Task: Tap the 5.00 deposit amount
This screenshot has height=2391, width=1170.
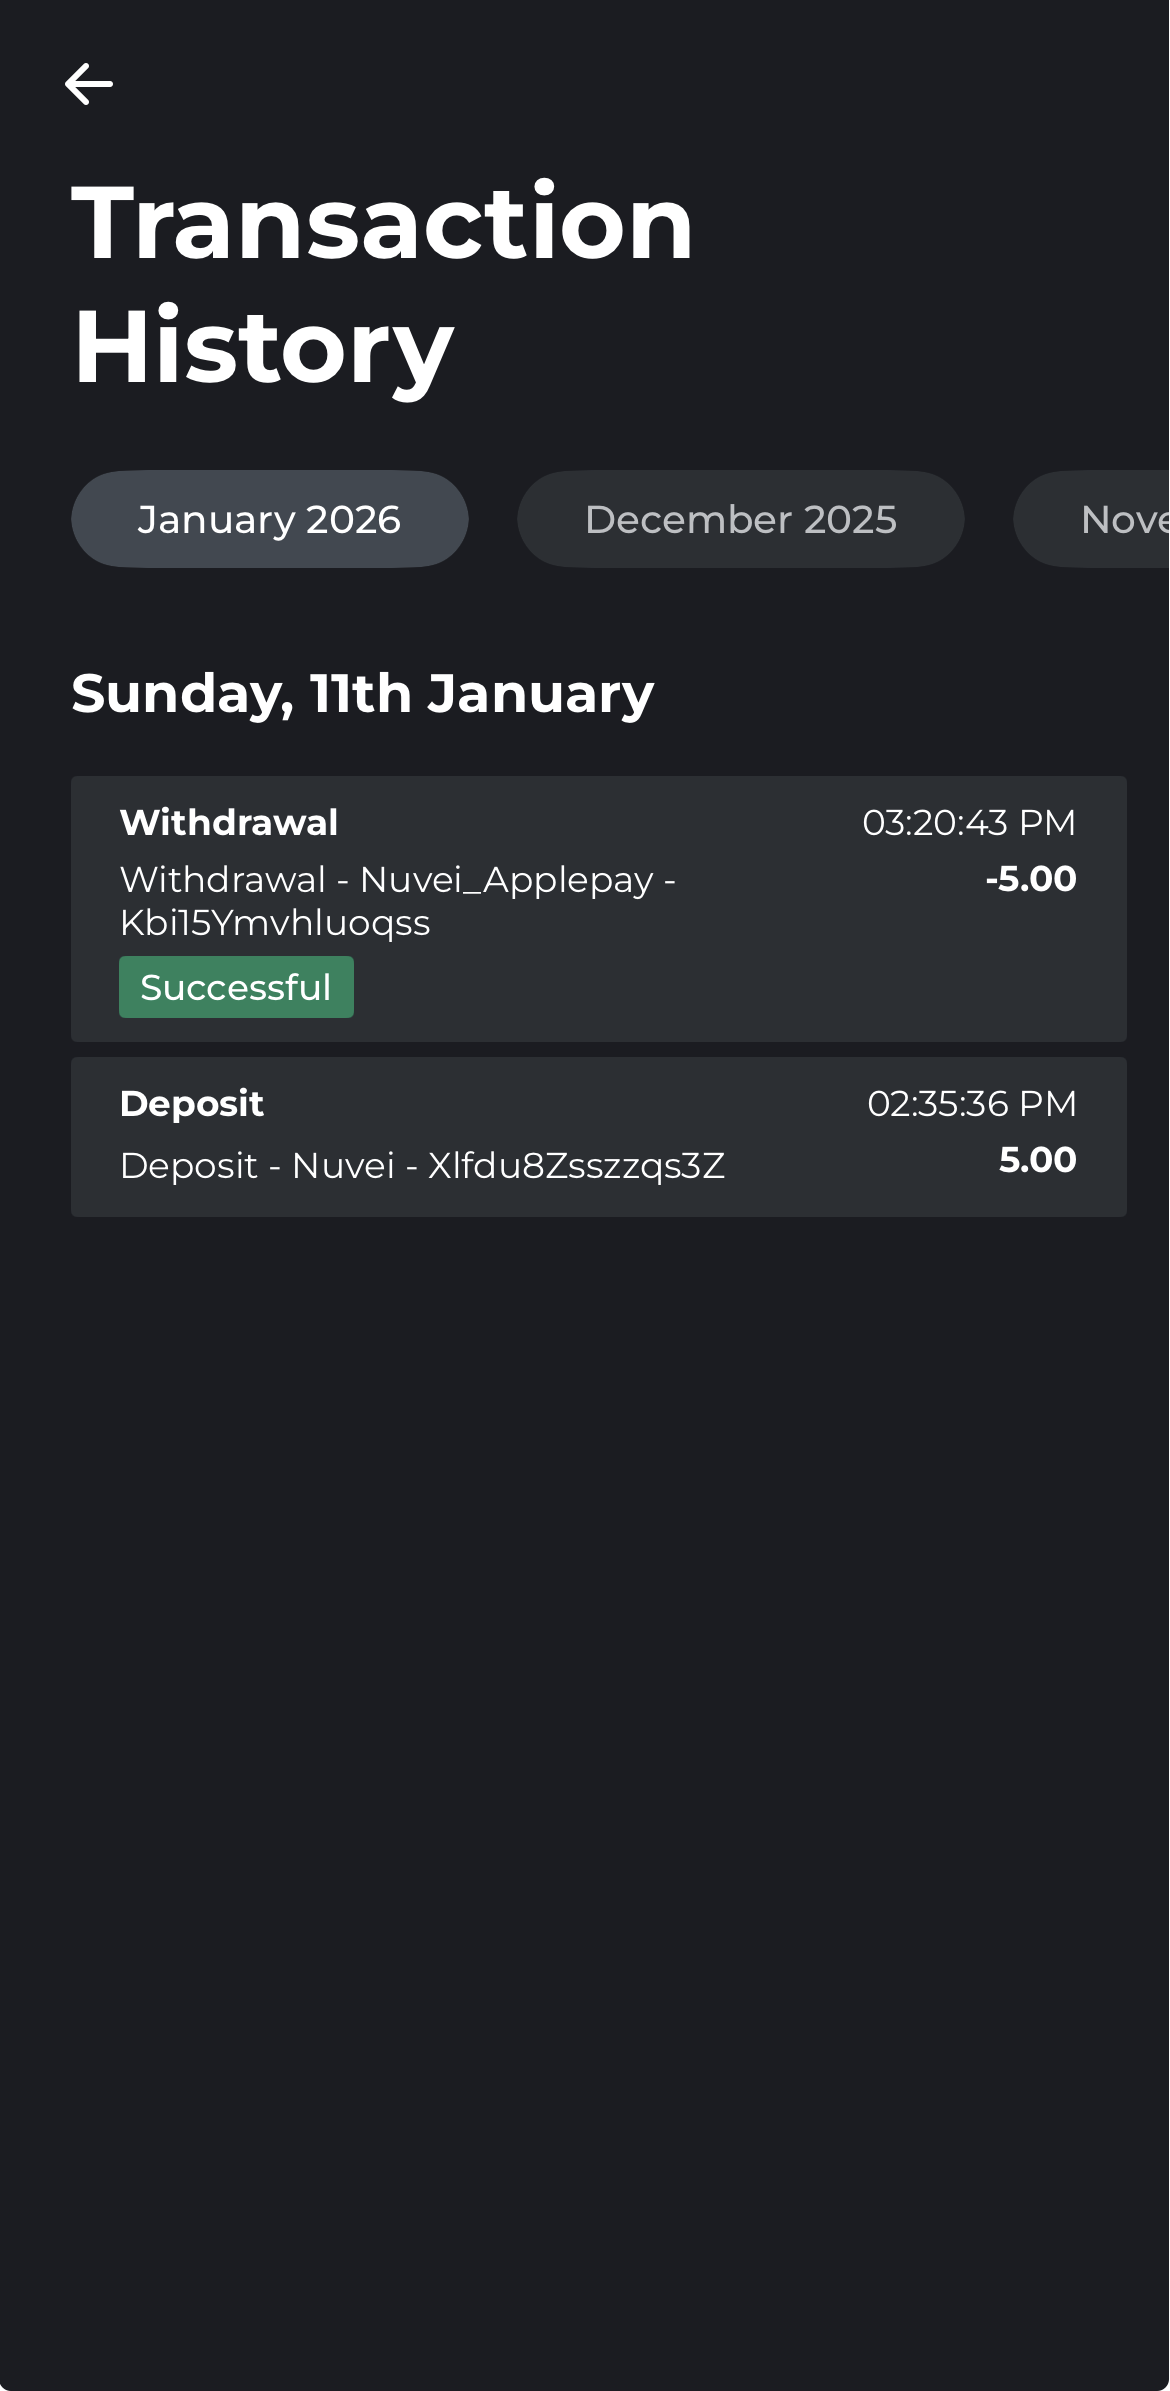Action: [x=1037, y=1160]
